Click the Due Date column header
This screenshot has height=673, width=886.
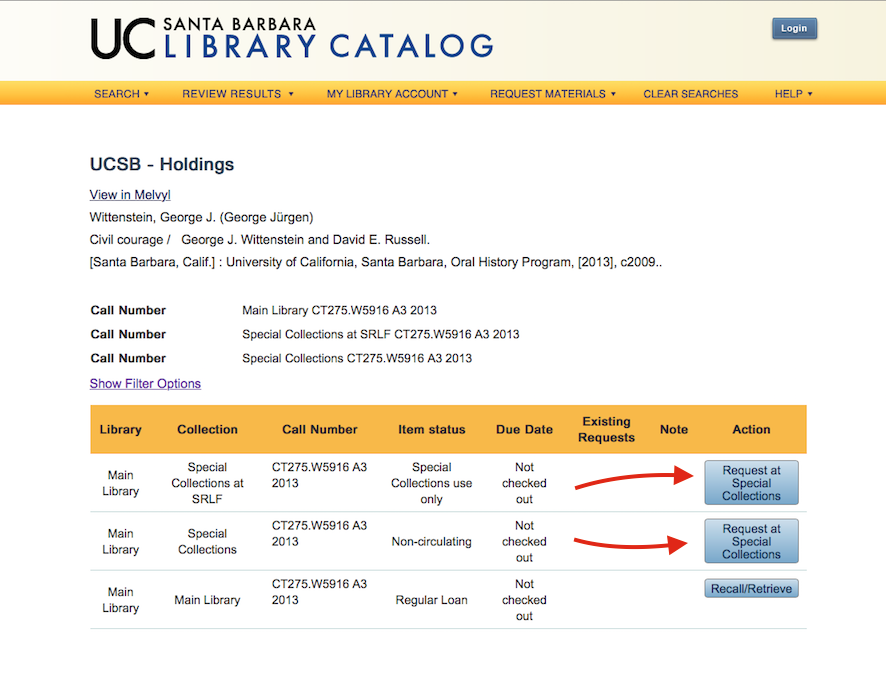(x=524, y=429)
